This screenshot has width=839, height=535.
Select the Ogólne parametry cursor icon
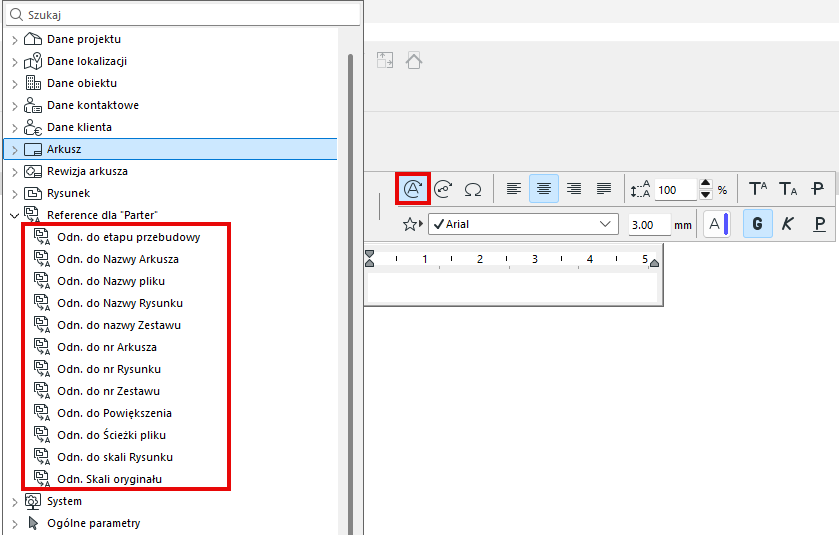pyautogui.click(x=33, y=523)
